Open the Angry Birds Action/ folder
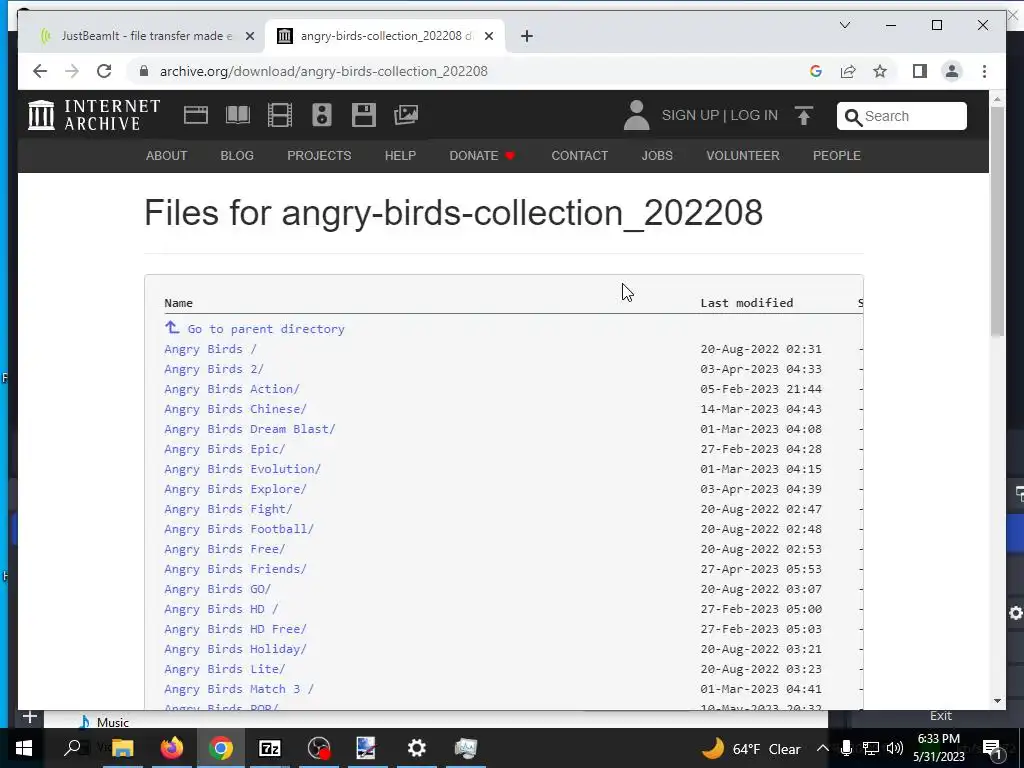1024x768 pixels. [232, 389]
